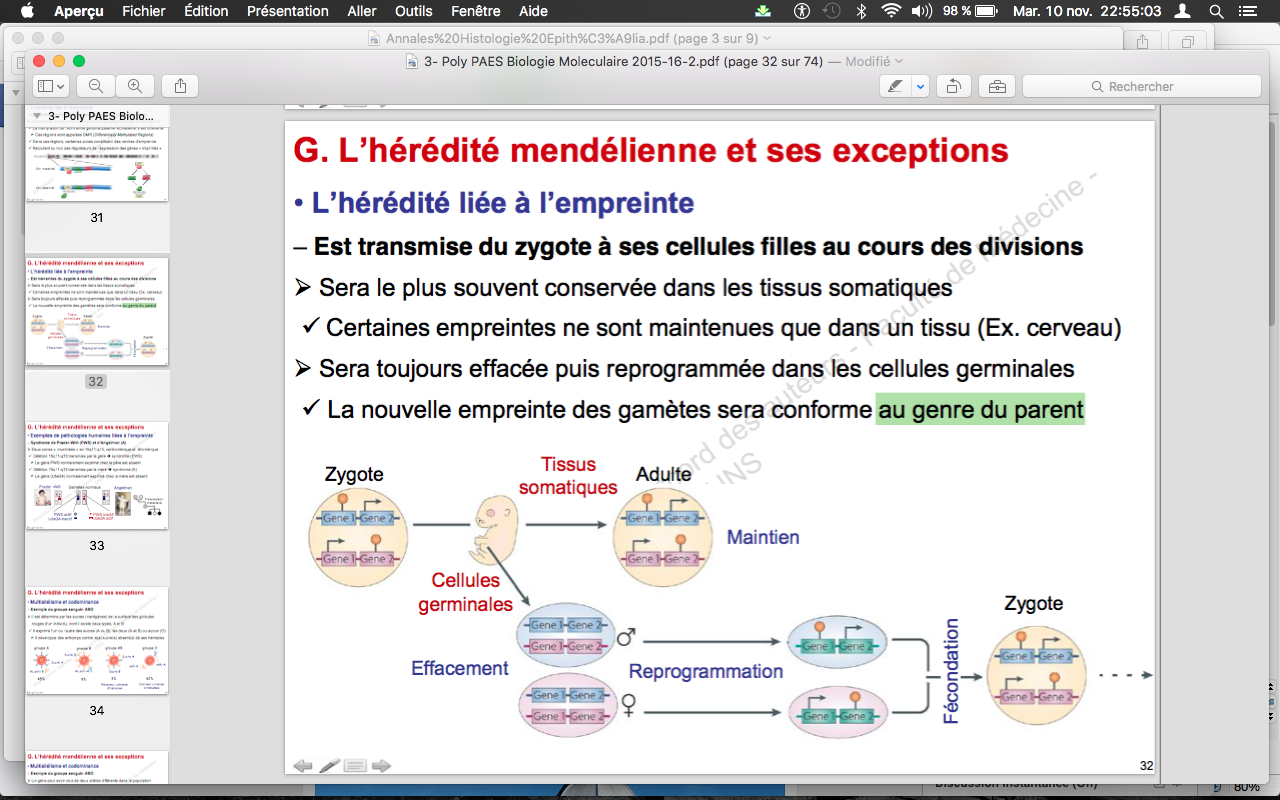This screenshot has height=800, width=1280.
Task: Open the Spotlight search icon in menu bar
Action: [x=1216, y=11]
